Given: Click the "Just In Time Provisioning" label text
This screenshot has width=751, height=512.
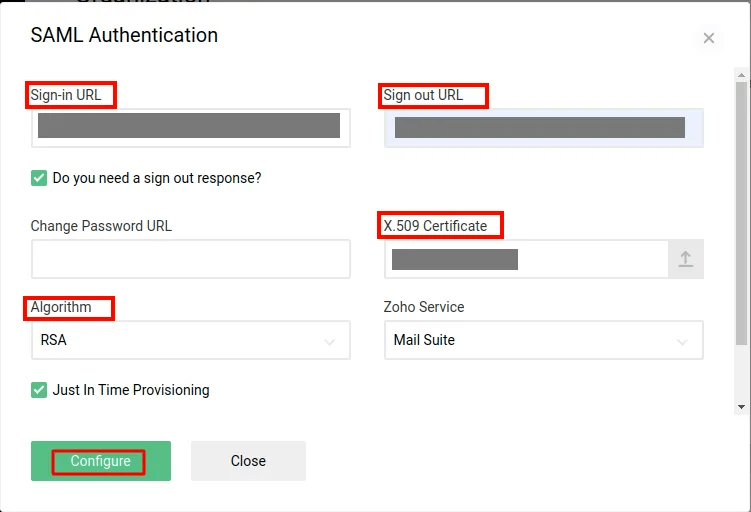Looking at the screenshot, I should pos(131,390).
